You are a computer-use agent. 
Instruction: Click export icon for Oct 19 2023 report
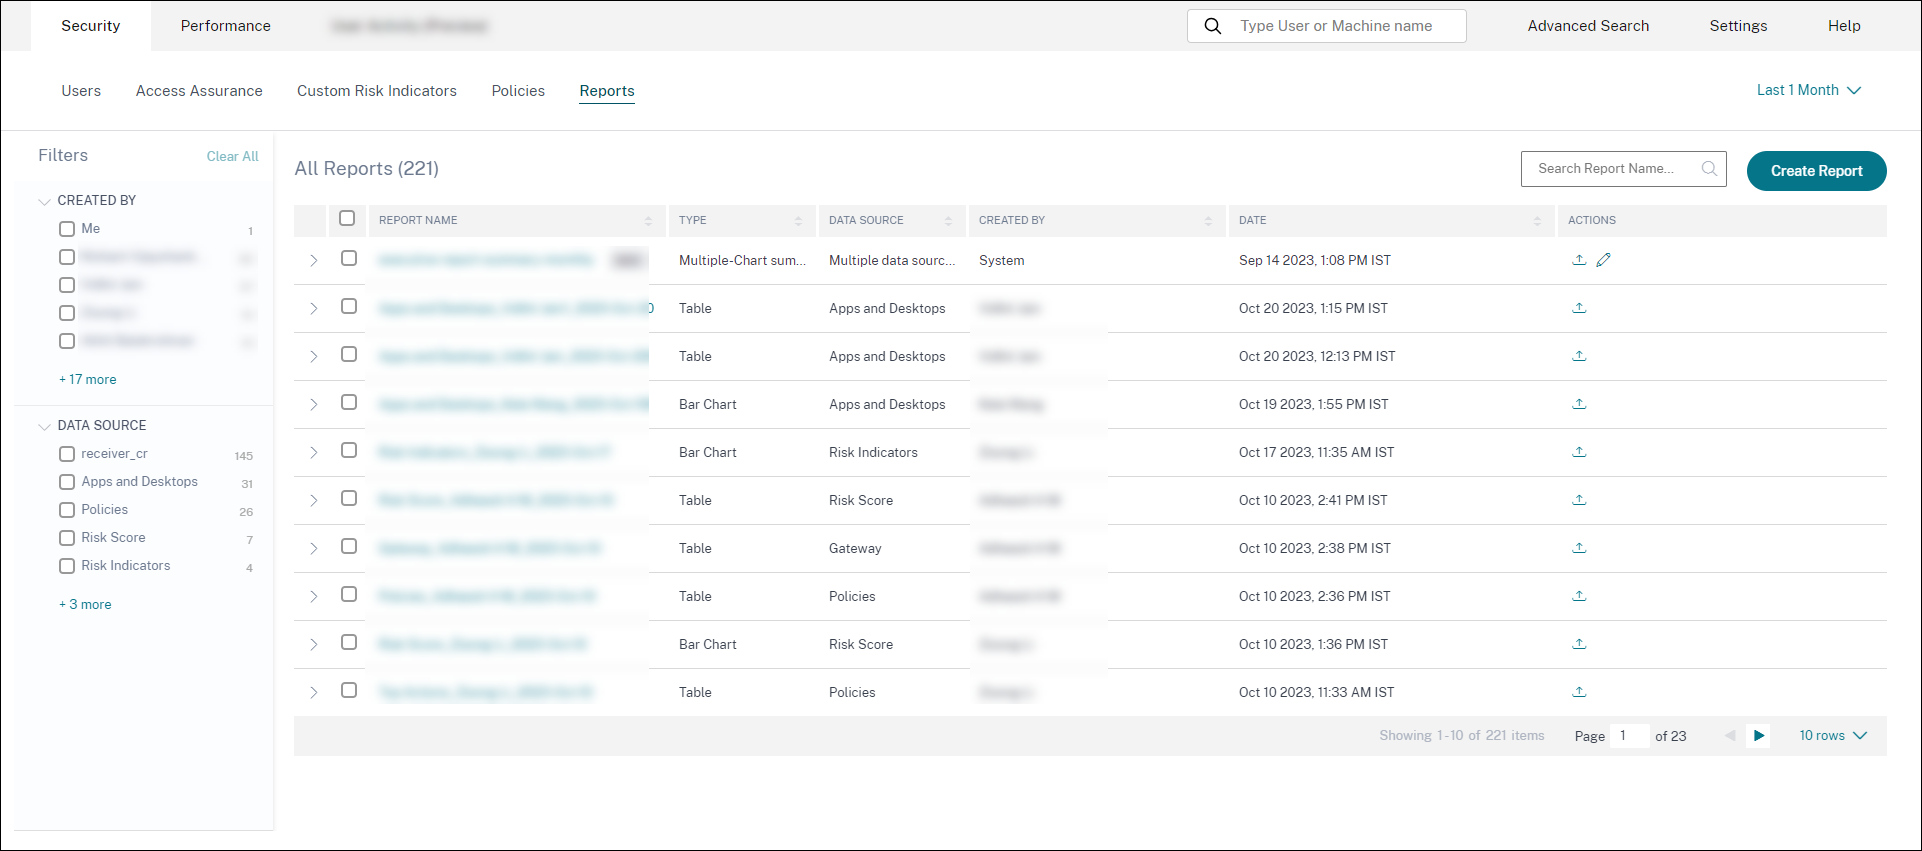1579,404
